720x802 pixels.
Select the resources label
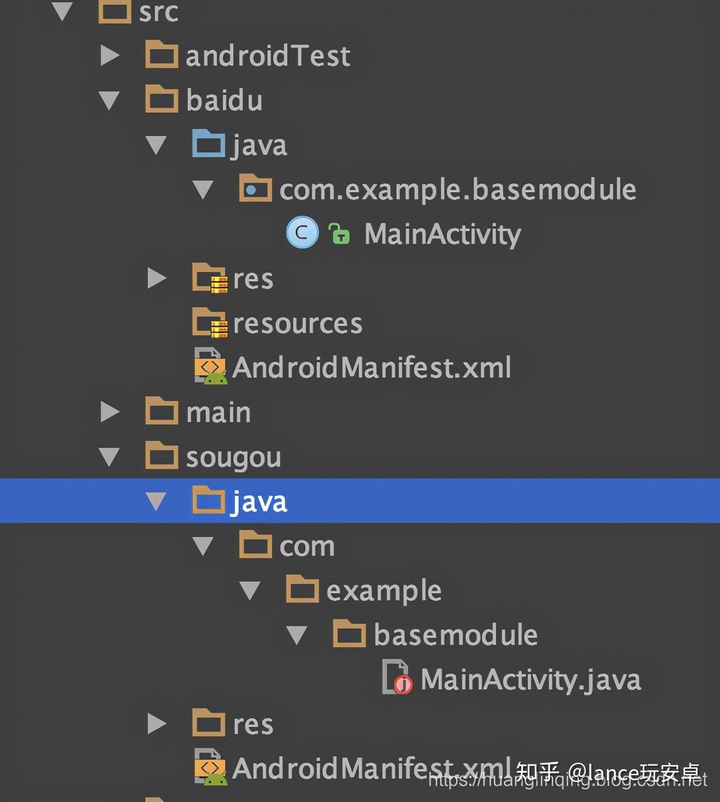(298, 324)
